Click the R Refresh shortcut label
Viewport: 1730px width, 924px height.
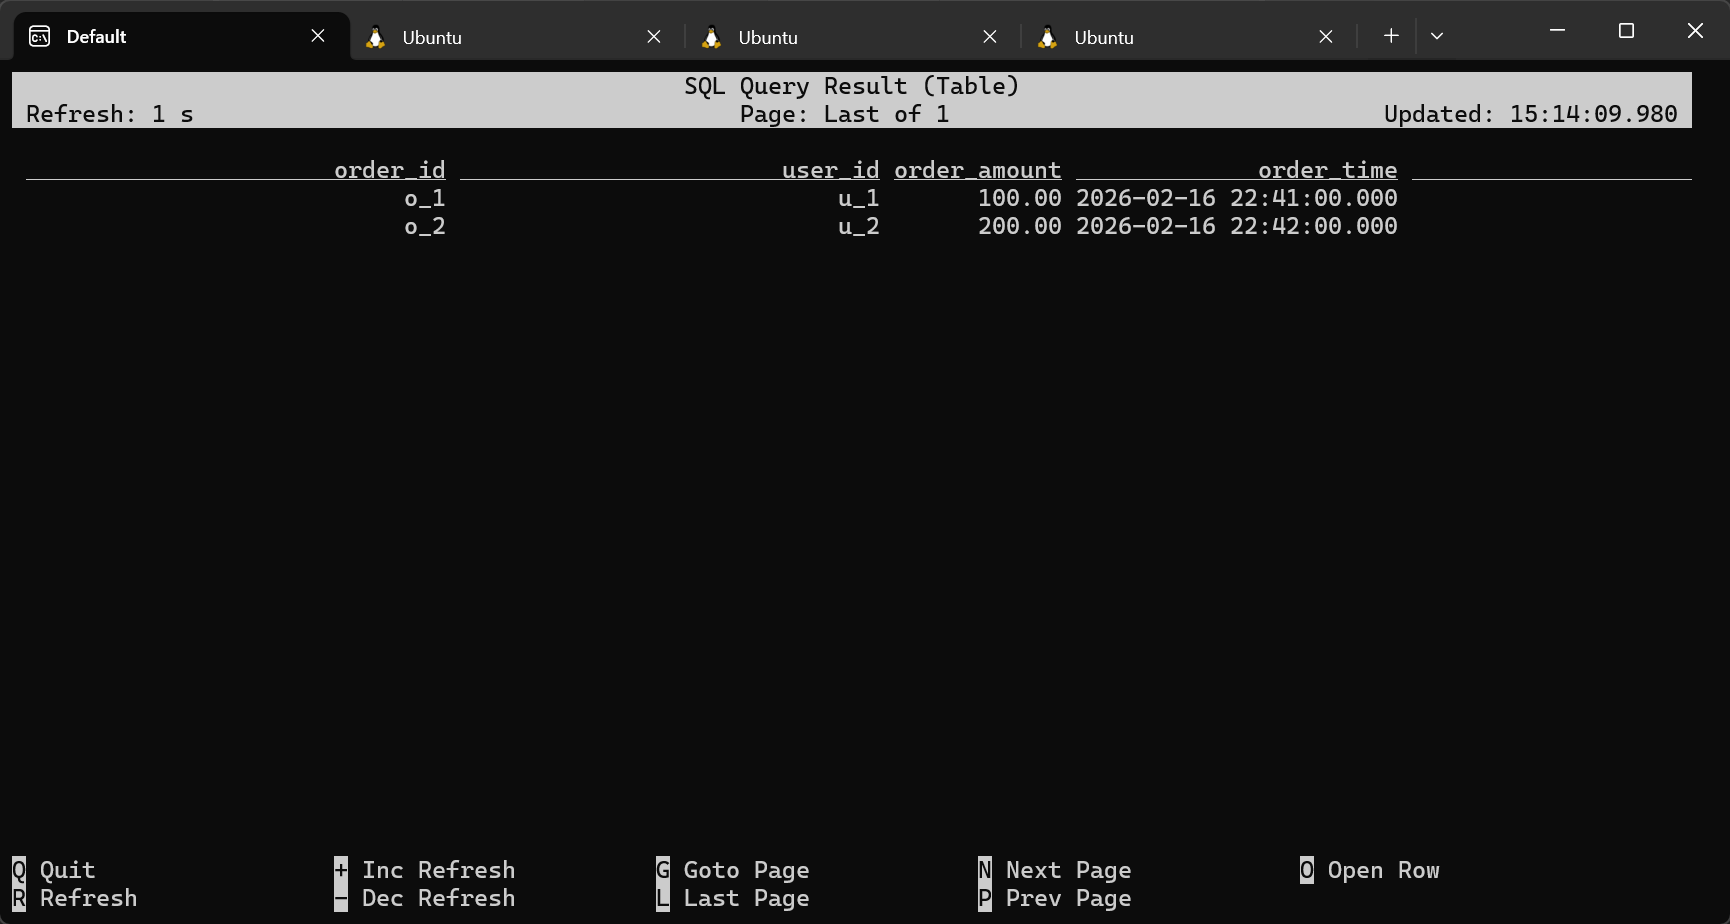click(75, 898)
